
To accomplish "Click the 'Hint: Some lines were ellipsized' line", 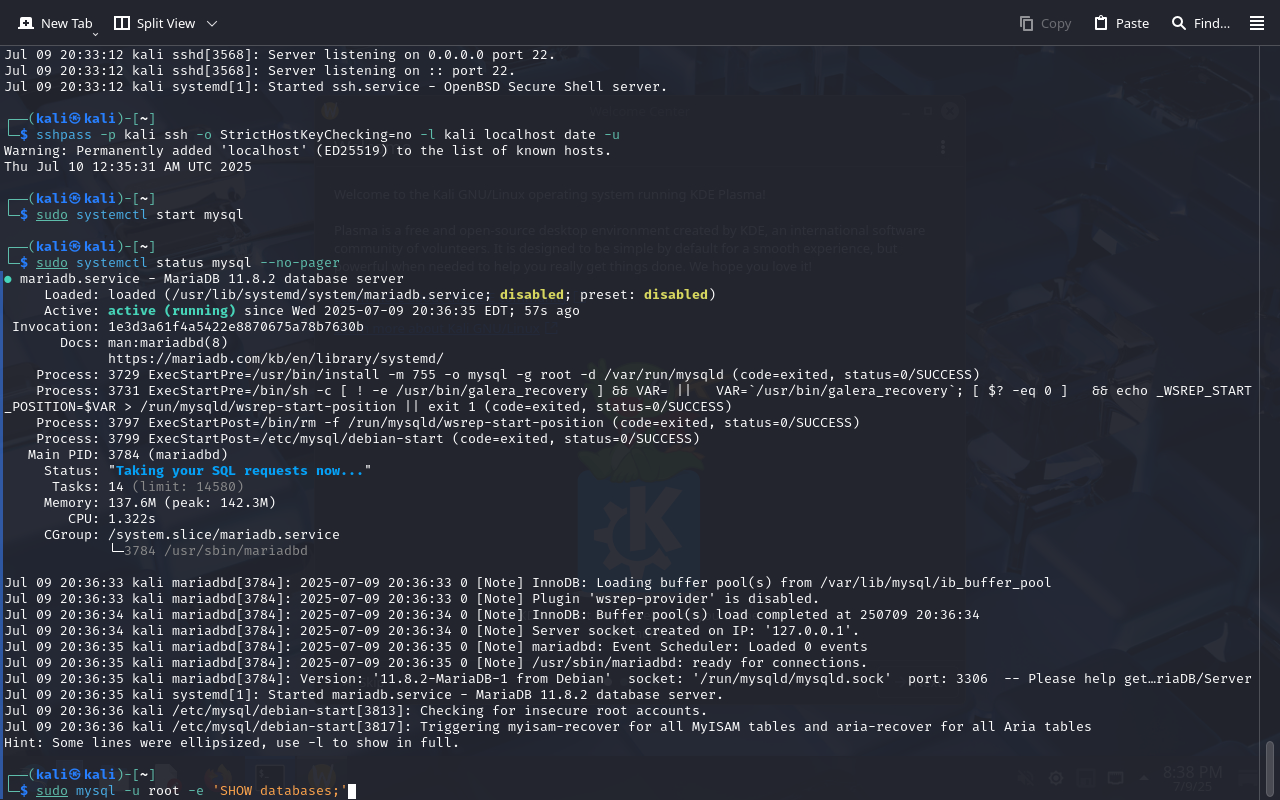I will point(232,742).
